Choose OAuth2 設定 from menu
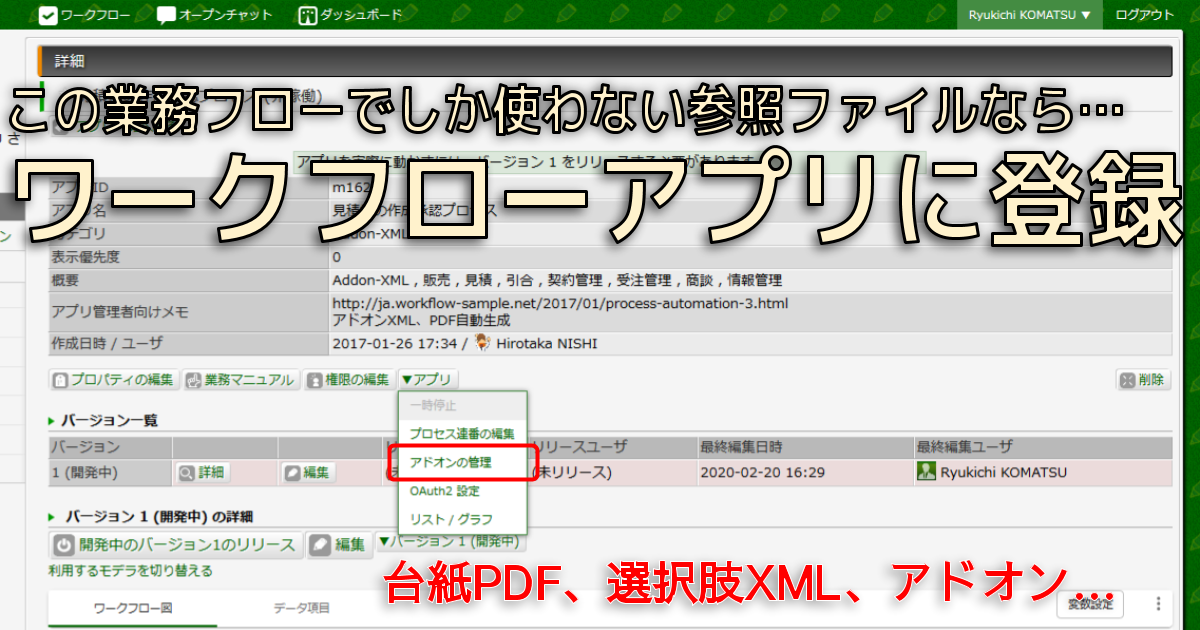The height and width of the screenshot is (630, 1200). [462, 492]
